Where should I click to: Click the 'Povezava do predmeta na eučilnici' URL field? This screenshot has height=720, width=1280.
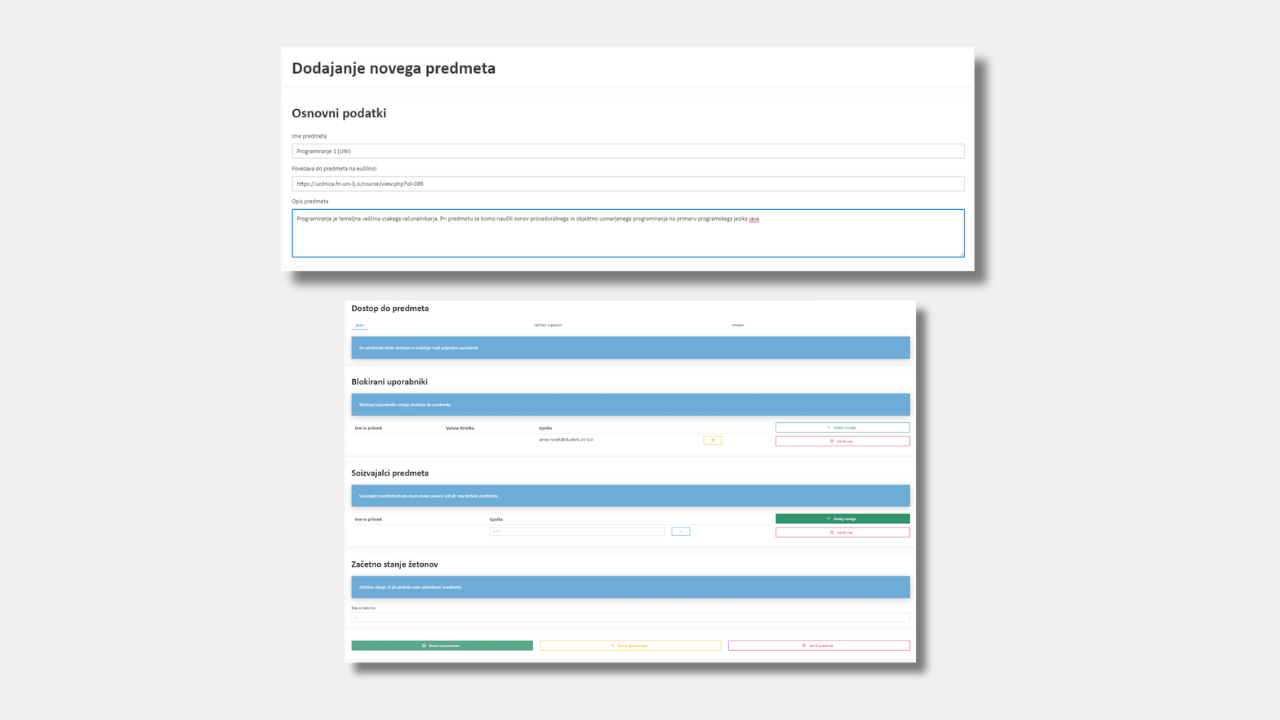tap(627, 184)
